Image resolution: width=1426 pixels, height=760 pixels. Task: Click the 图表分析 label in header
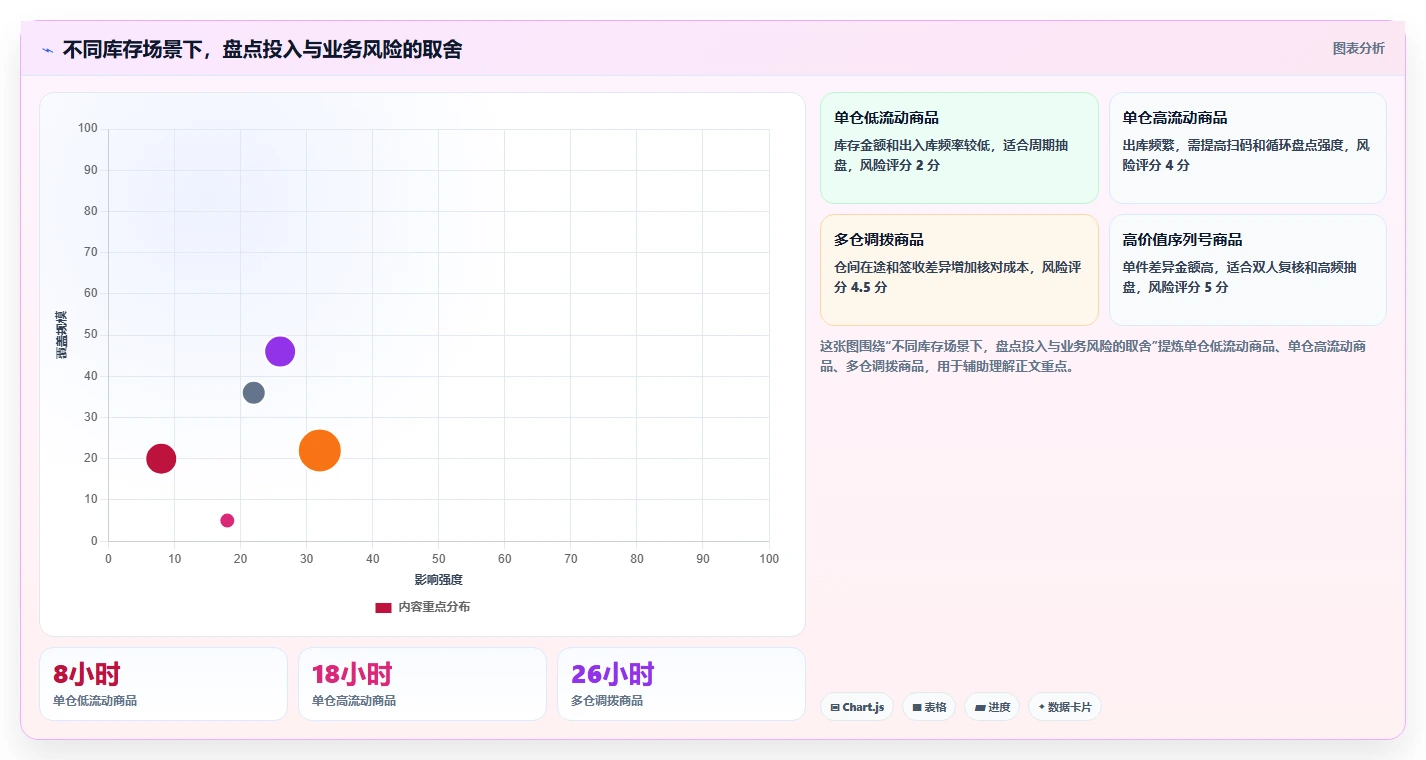[x=1358, y=48]
